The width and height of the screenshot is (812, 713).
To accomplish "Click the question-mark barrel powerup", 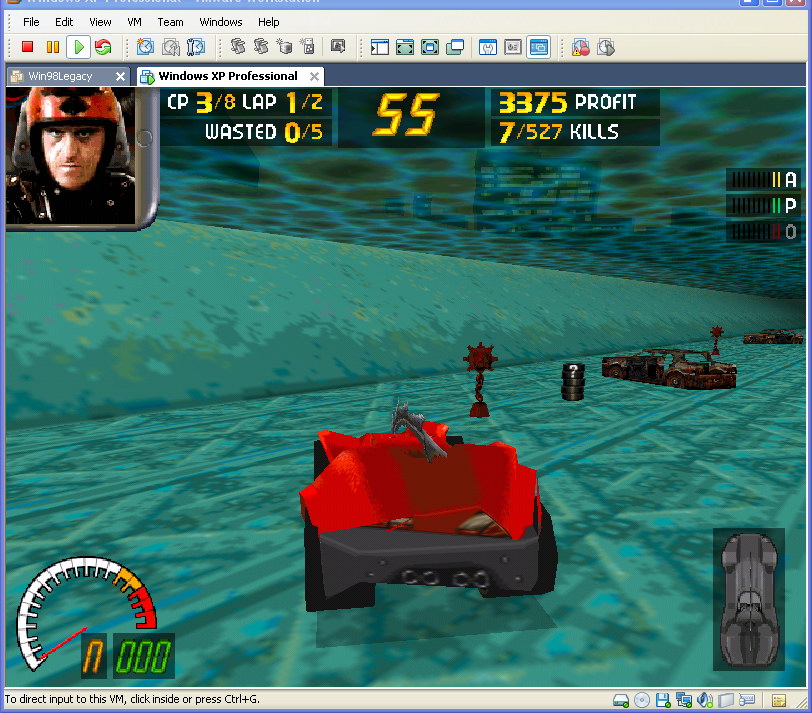I will (573, 382).
